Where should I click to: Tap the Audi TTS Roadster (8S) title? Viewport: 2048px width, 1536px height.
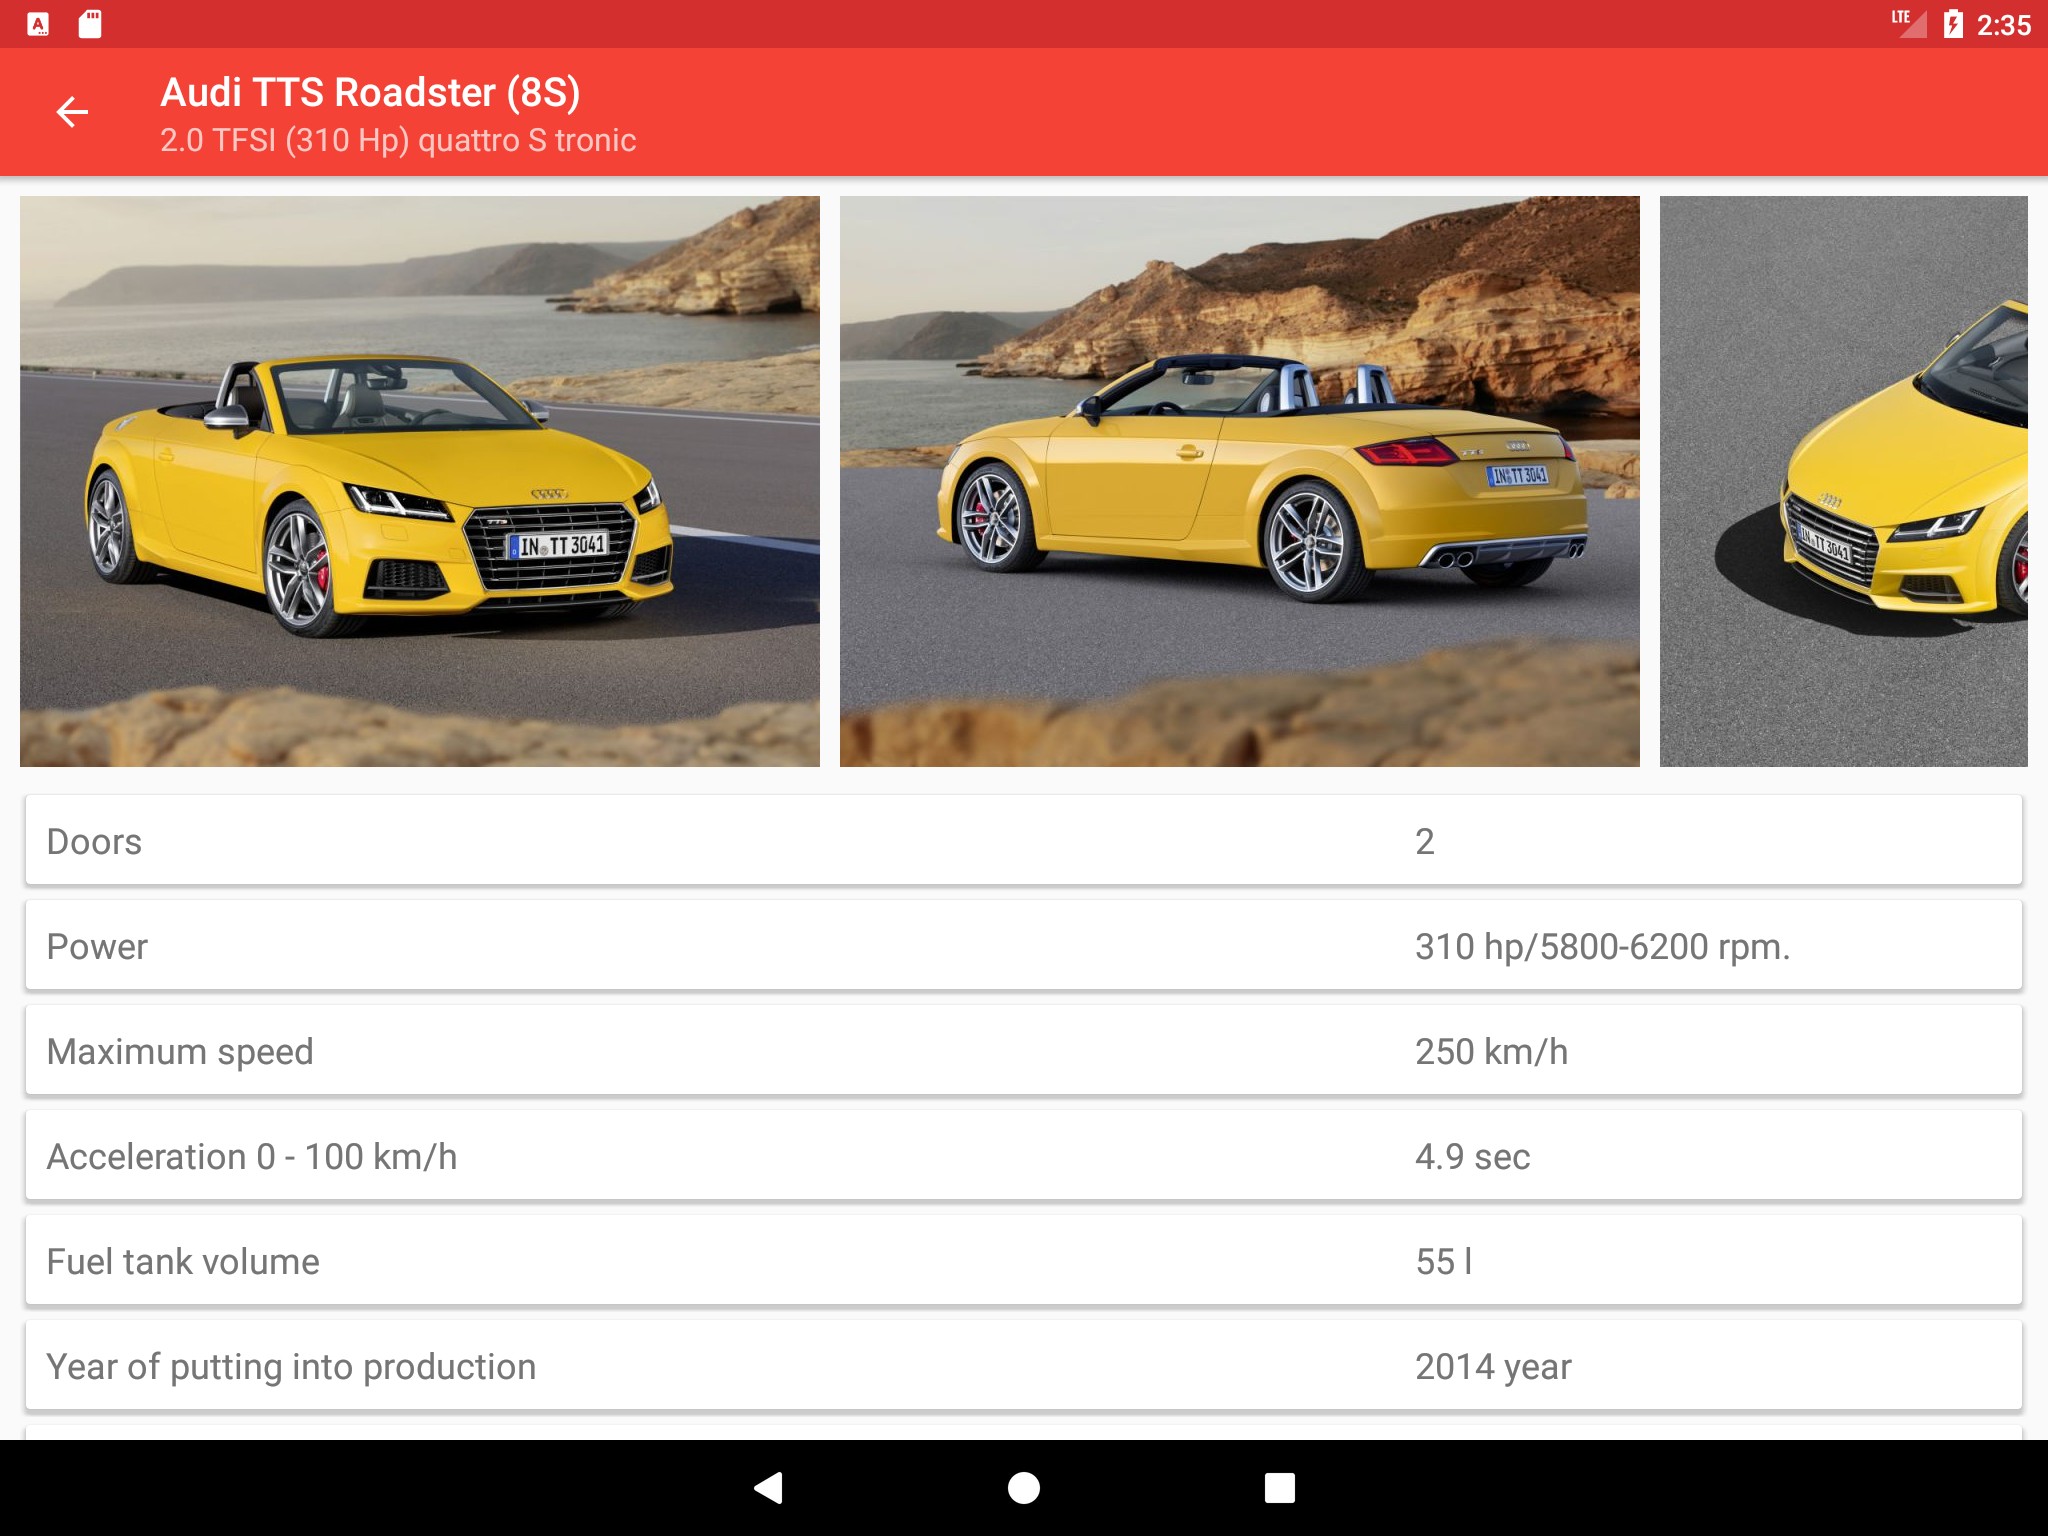[x=370, y=92]
